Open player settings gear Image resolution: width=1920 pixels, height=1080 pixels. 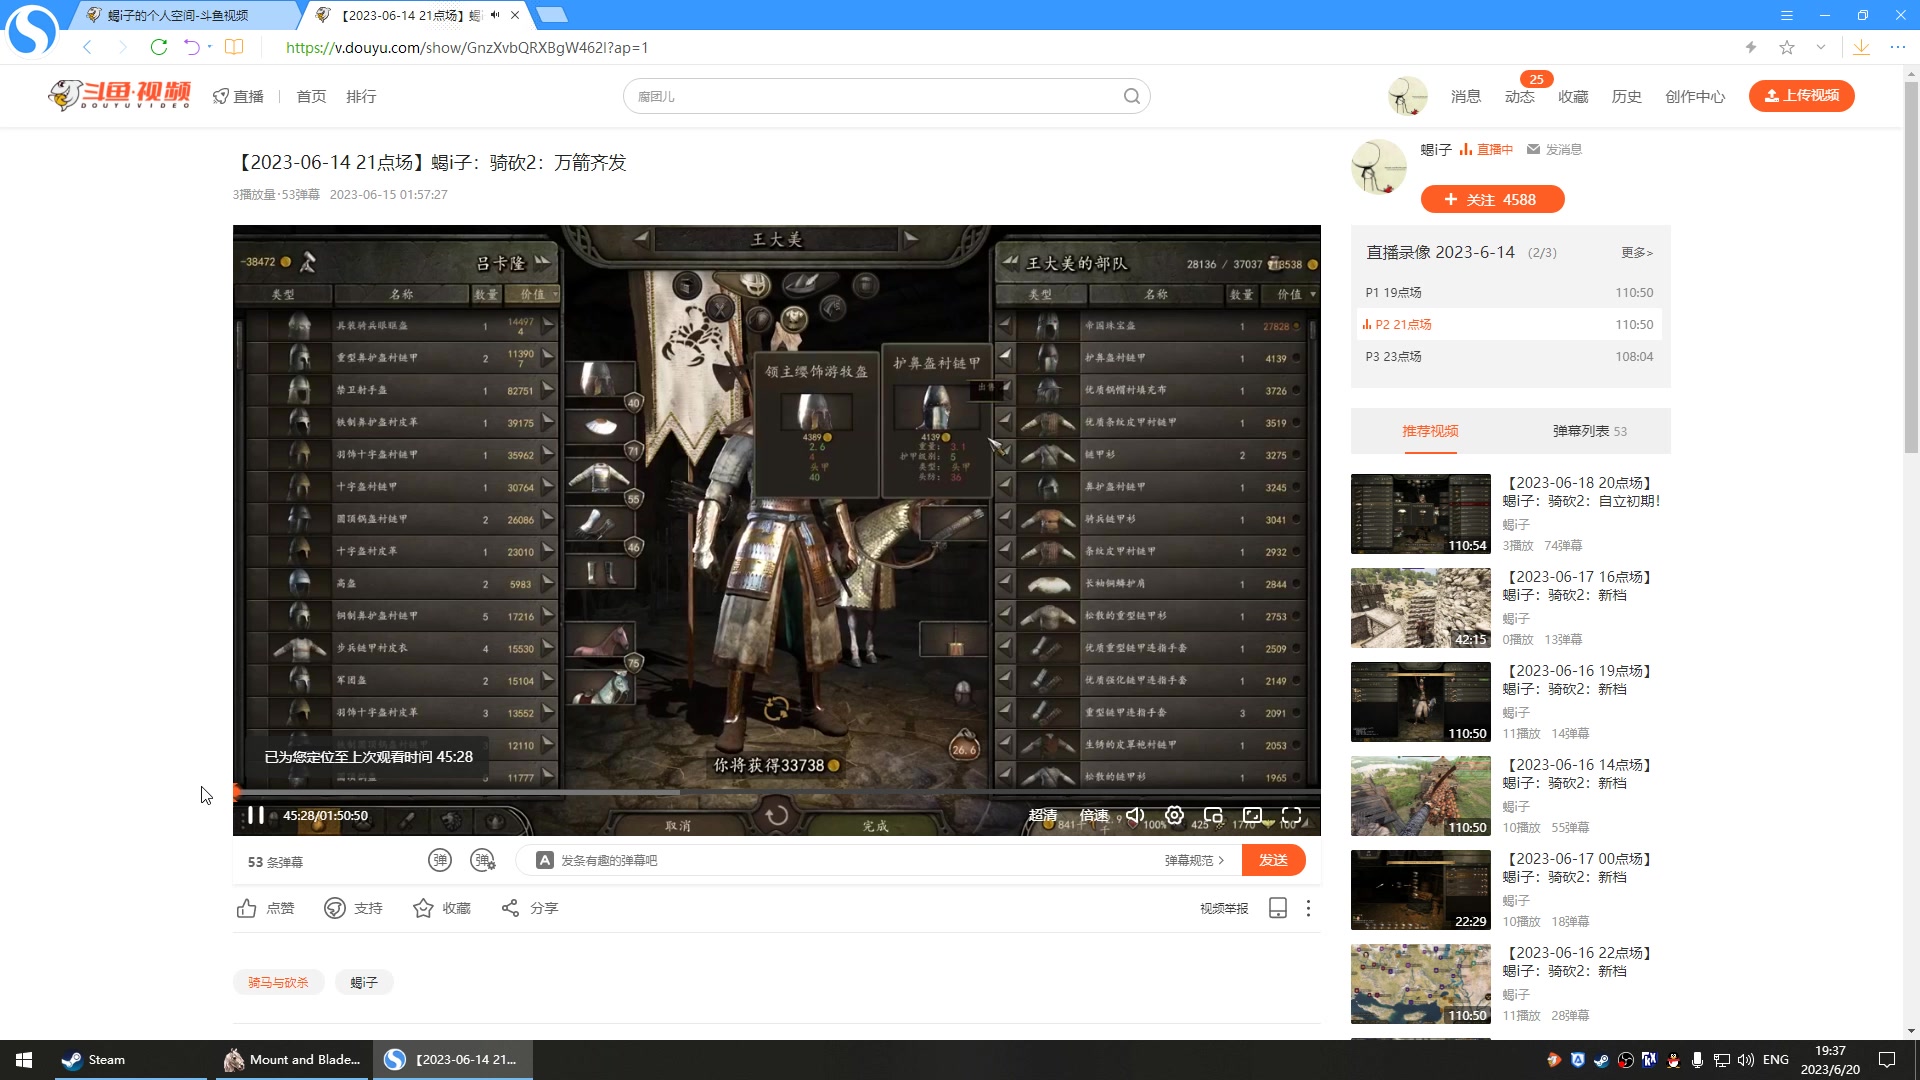(x=1174, y=815)
